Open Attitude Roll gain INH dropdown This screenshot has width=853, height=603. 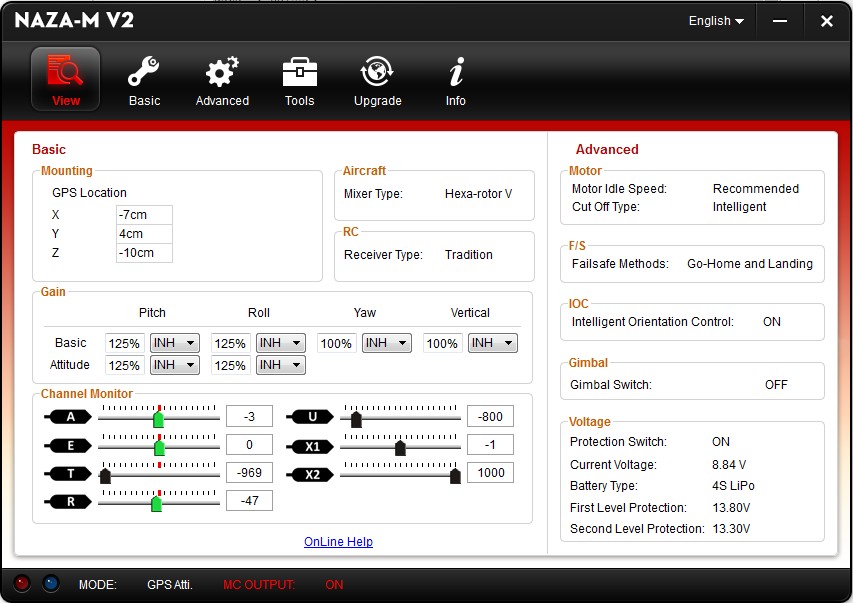click(280, 365)
